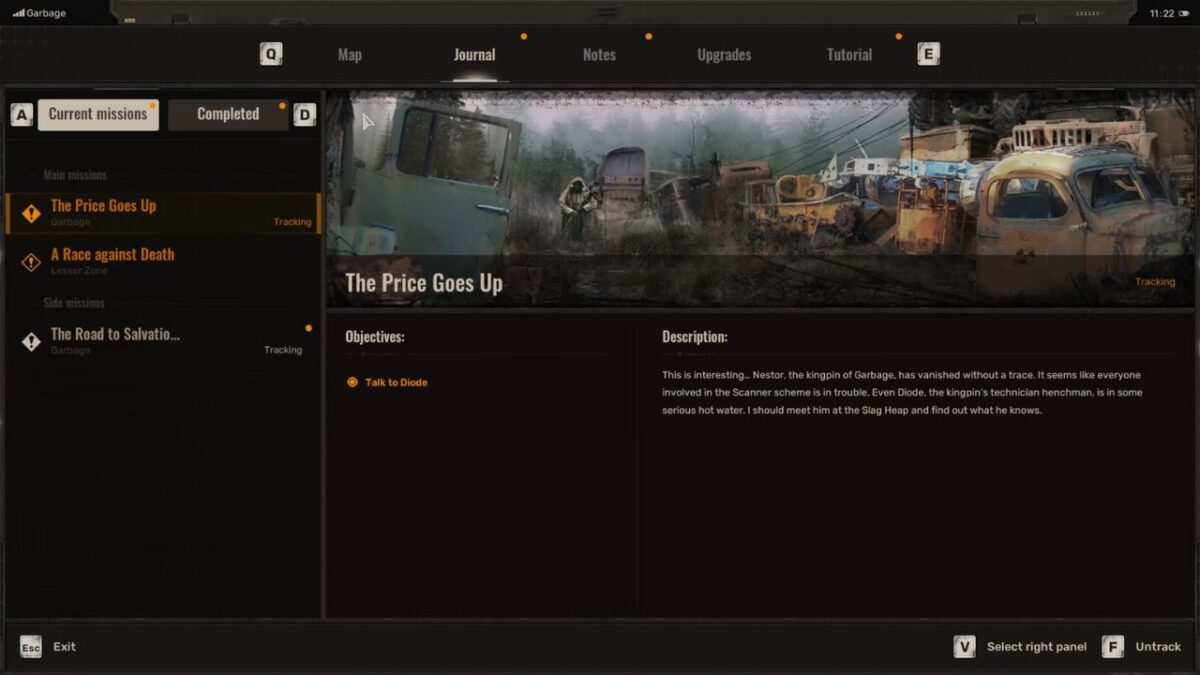The image size is (1200, 675).
Task: Click the Q key prompt icon
Action: tap(270, 54)
